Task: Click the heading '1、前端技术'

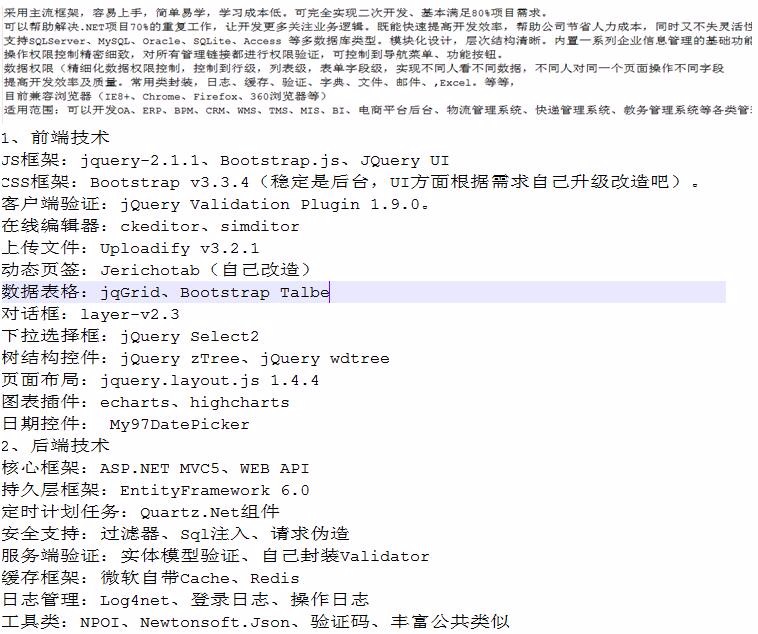Action: point(55,138)
